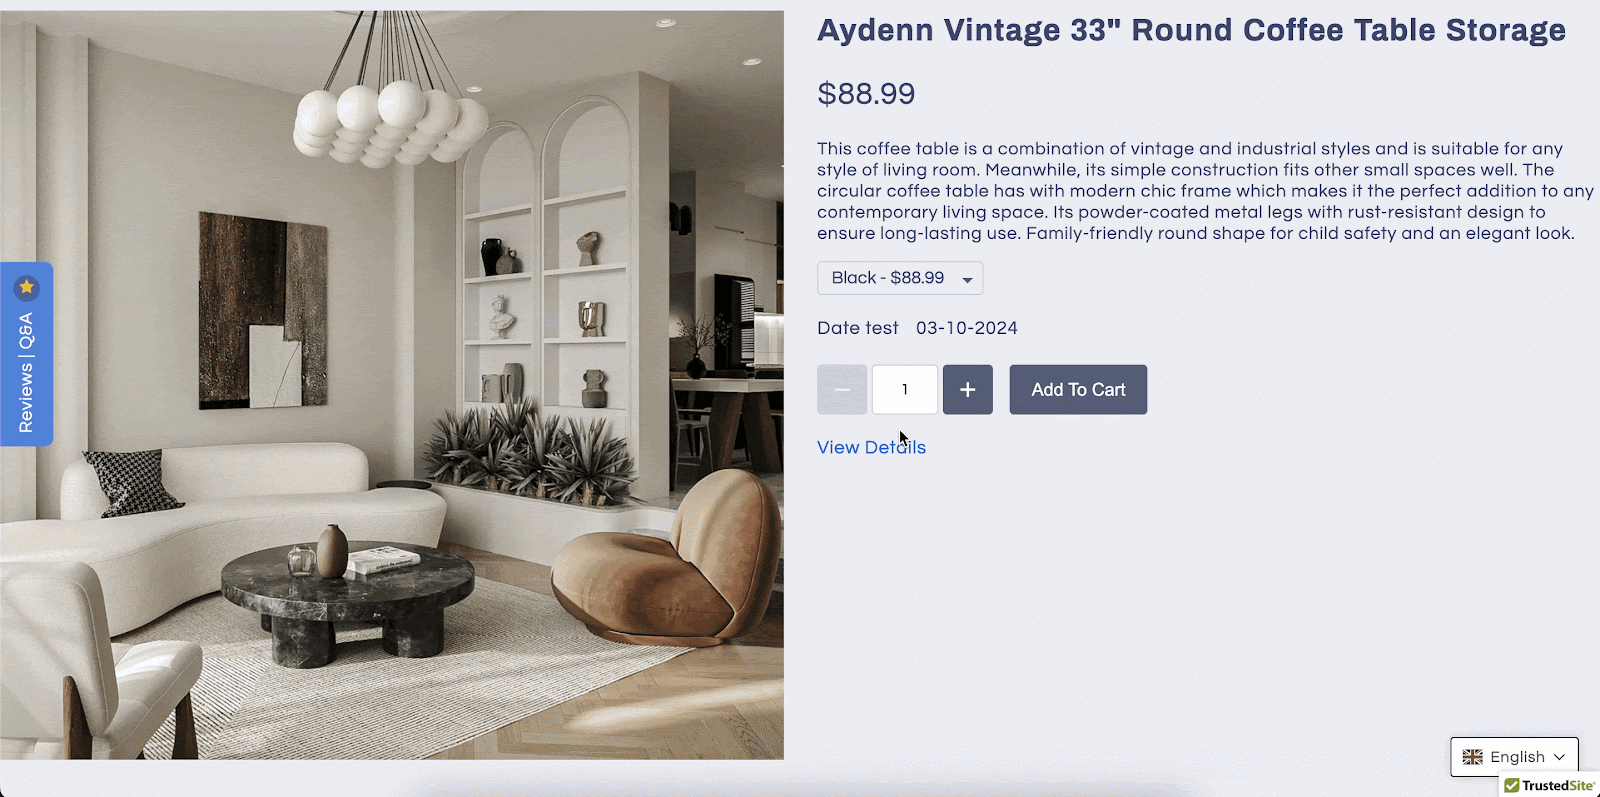The height and width of the screenshot is (797, 1600).
Task: Open the TrustedSite certification badge
Action: [x=1550, y=786]
